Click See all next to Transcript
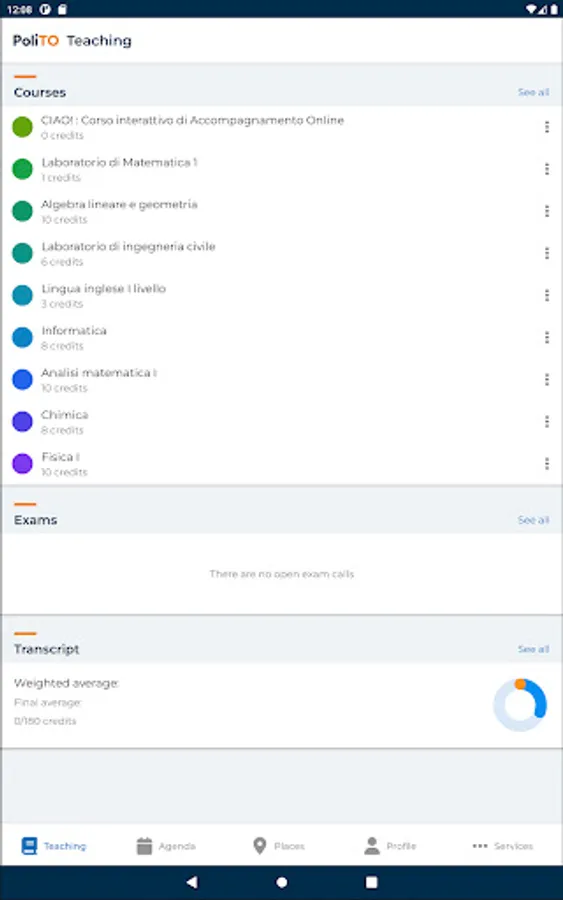563x900 pixels. pos(533,649)
